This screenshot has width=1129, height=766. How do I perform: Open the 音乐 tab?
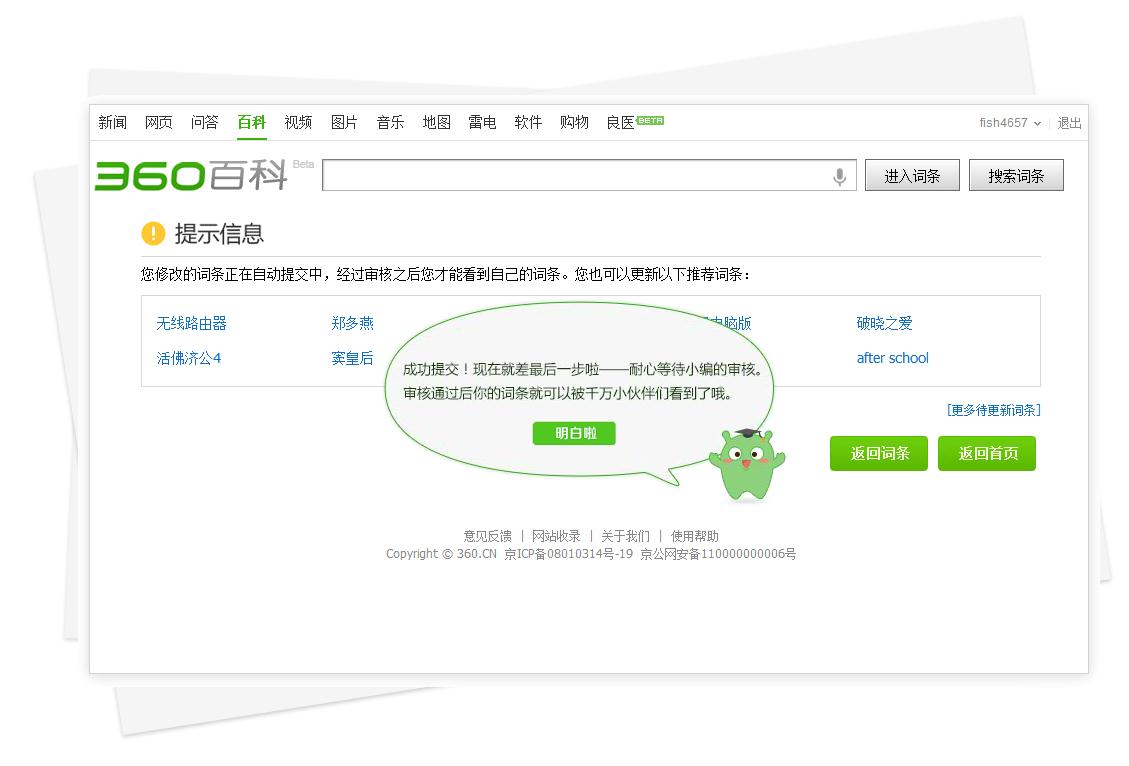click(x=390, y=122)
